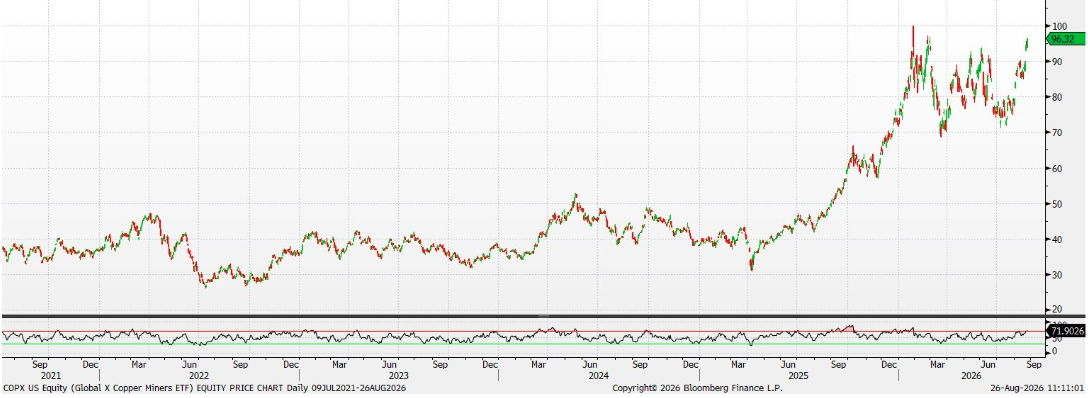Select the 2024 year label on timeline
Screen dimensions: 1088x398
tap(599, 375)
